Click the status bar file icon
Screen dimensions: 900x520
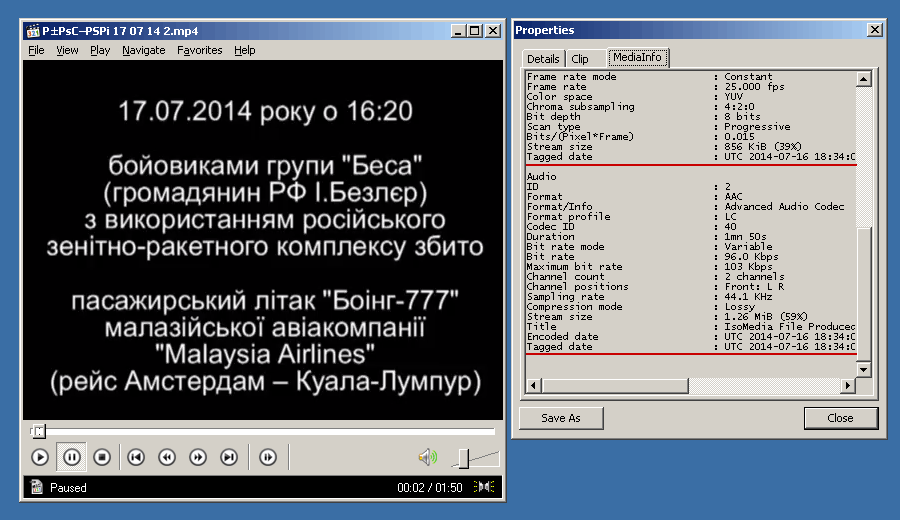coord(37,487)
